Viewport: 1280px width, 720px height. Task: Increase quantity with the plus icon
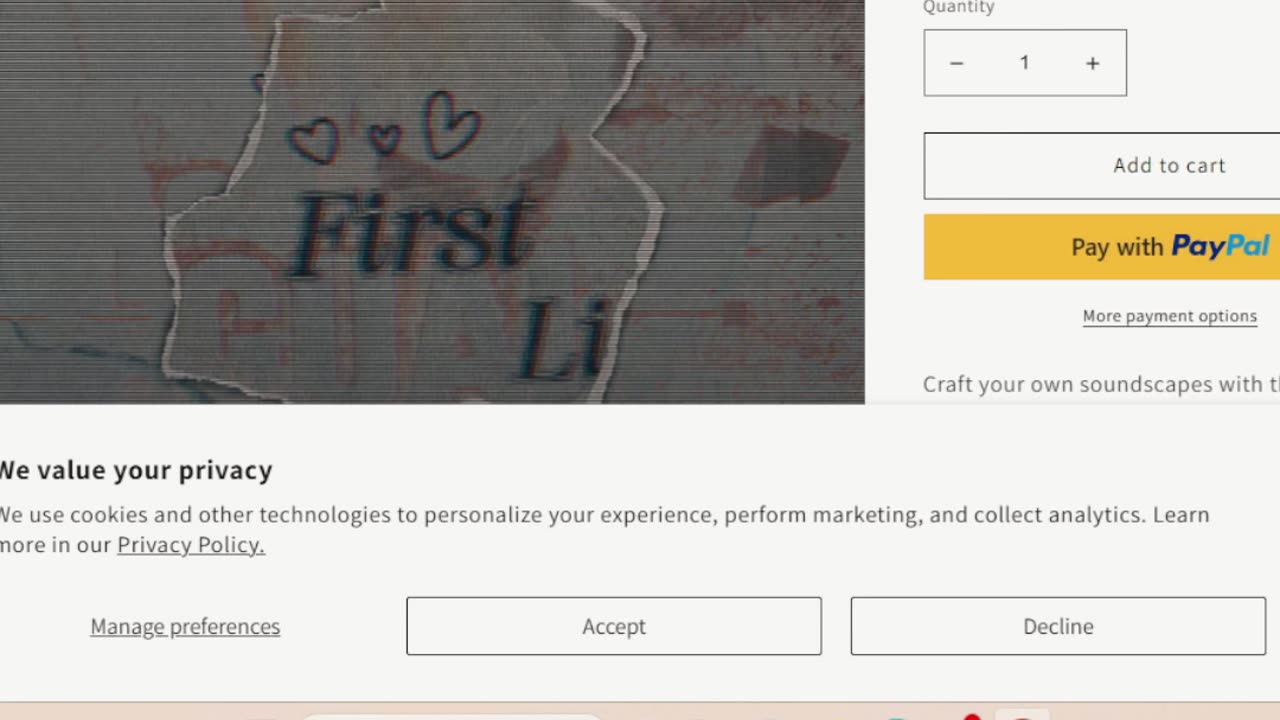(x=1092, y=63)
